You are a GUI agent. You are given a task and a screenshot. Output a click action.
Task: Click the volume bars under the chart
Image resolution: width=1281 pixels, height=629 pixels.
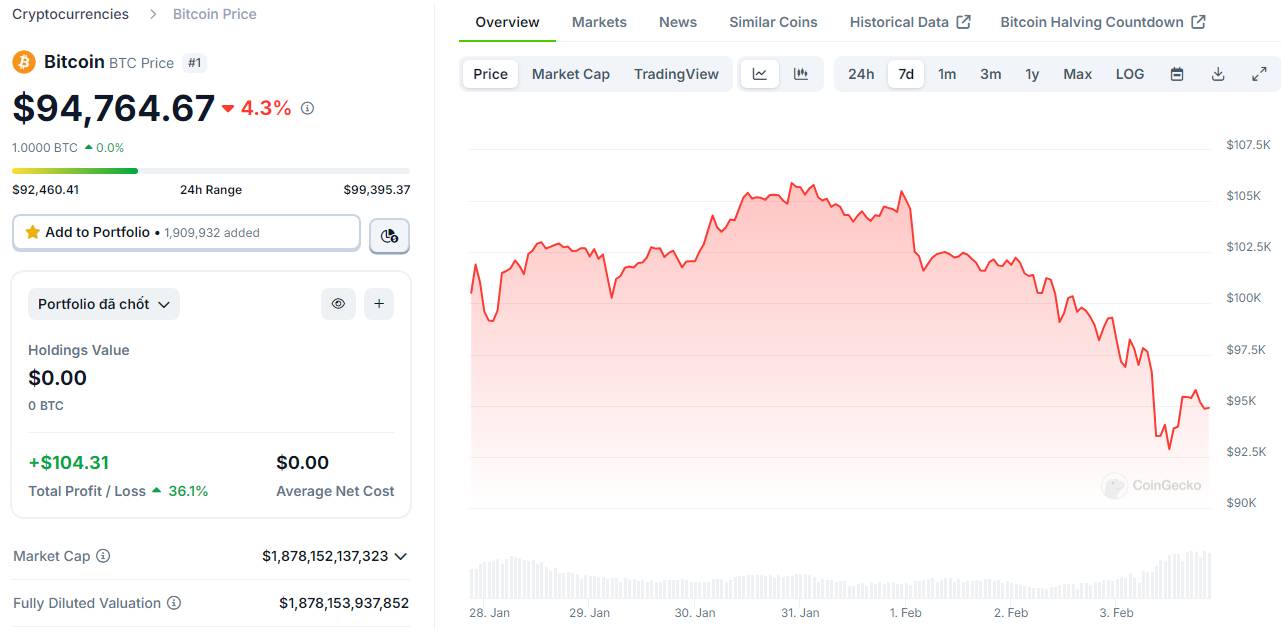[840, 577]
